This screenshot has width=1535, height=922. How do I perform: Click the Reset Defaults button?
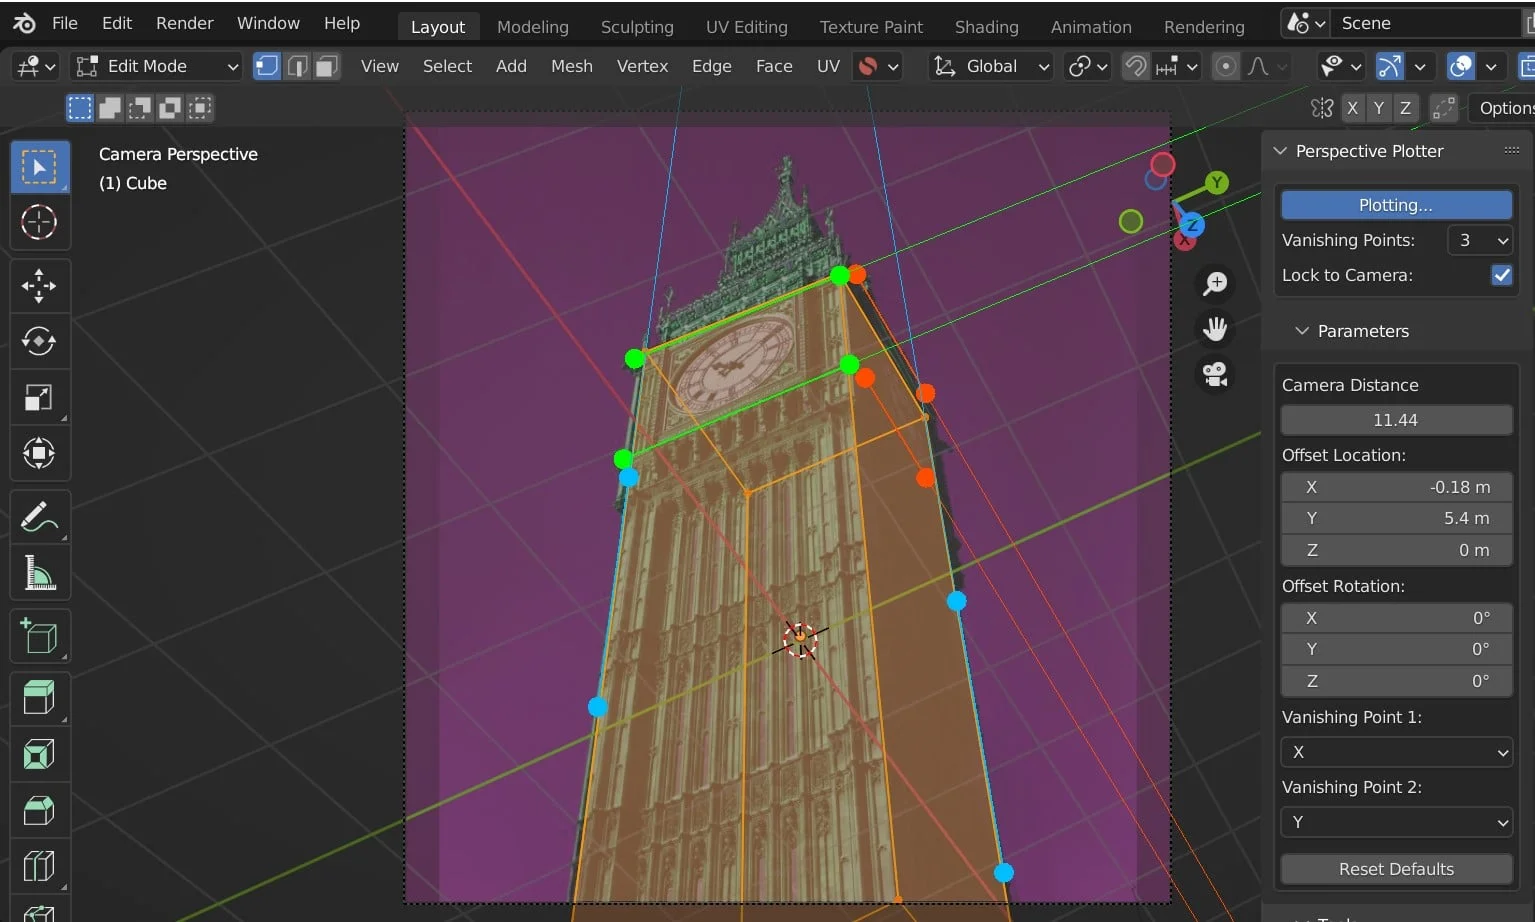[x=1396, y=869]
